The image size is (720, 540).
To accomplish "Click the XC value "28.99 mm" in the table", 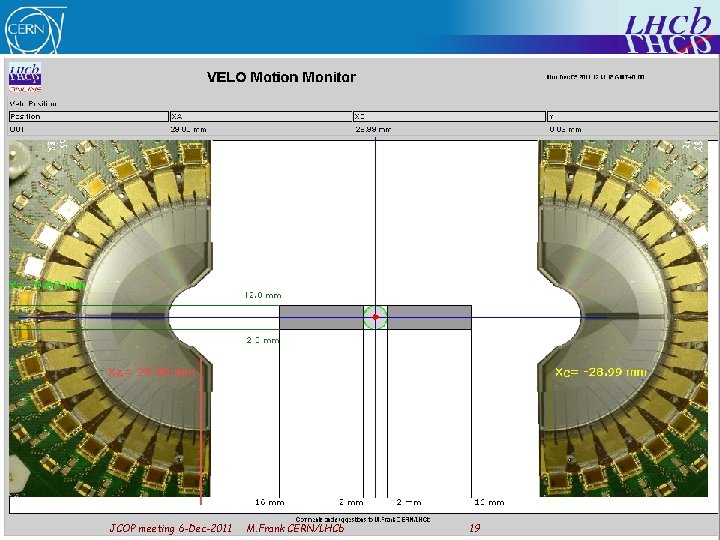I will [373, 129].
